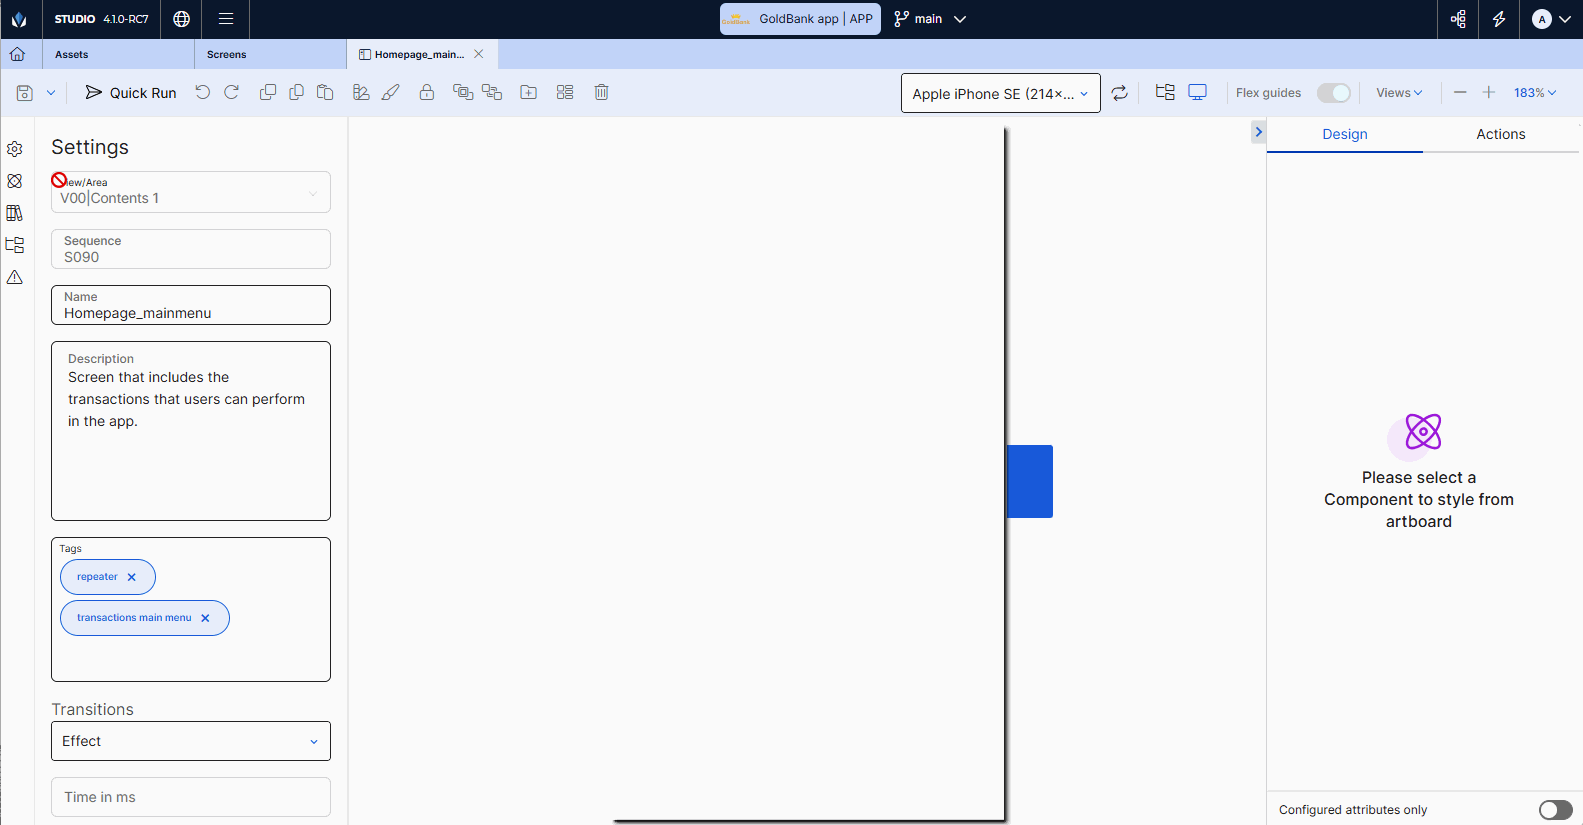The image size is (1583, 825).
Task: Toggle the Flex guides switch
Action: tap(1333, 93)
